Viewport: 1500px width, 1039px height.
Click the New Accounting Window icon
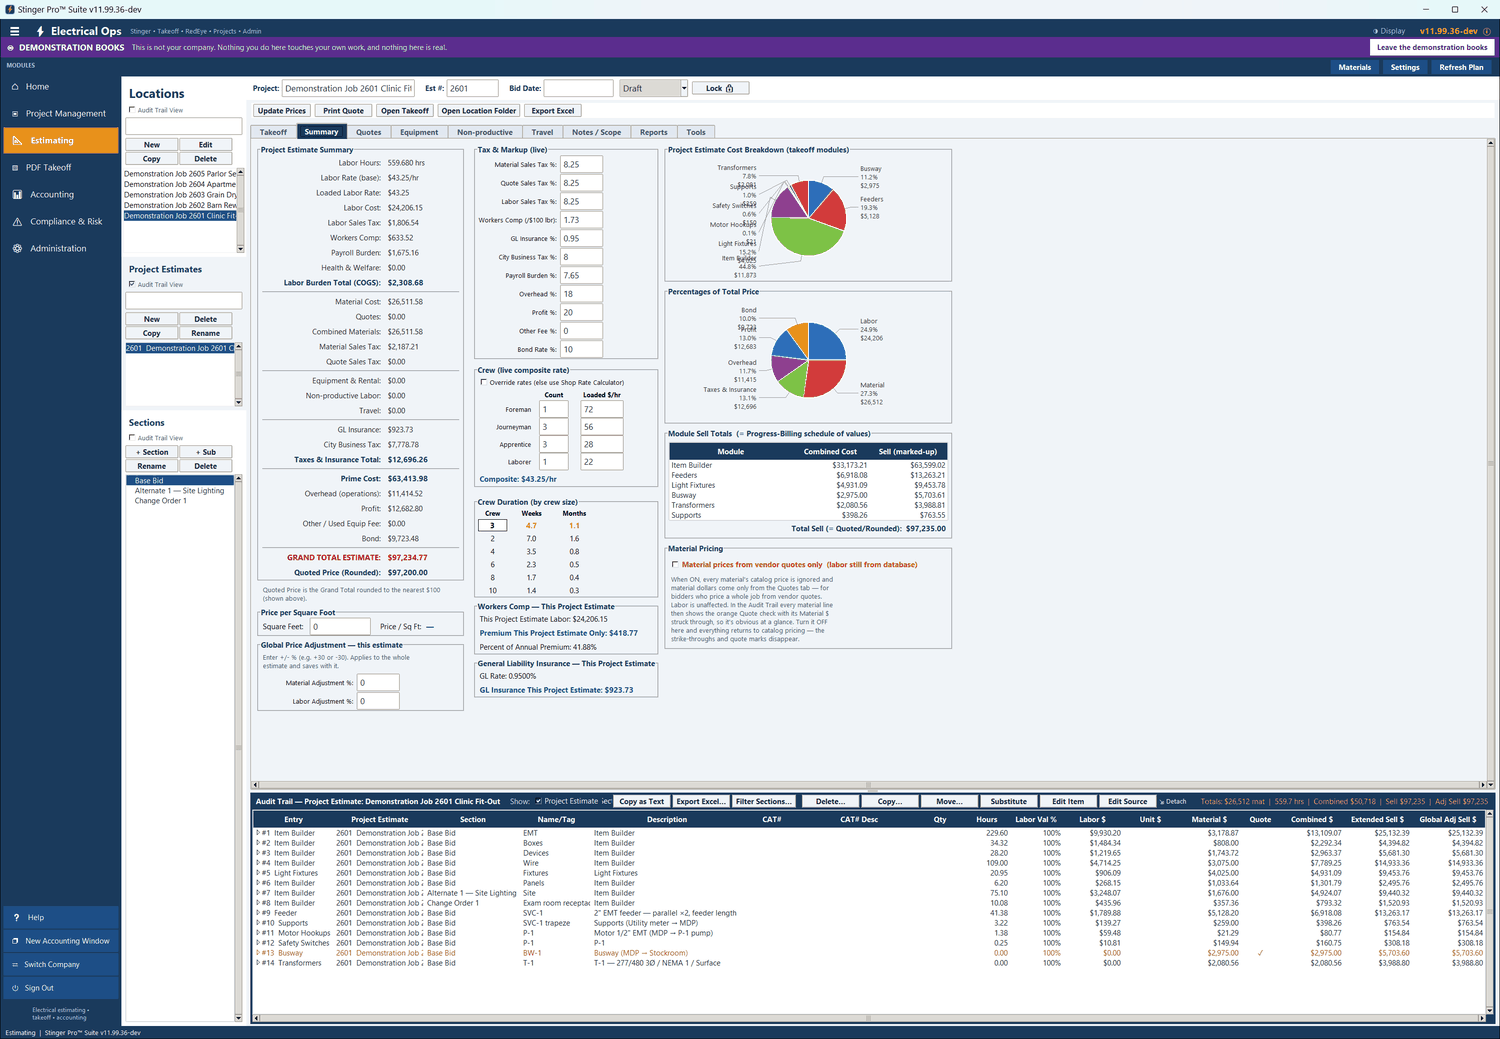point(15,941)
